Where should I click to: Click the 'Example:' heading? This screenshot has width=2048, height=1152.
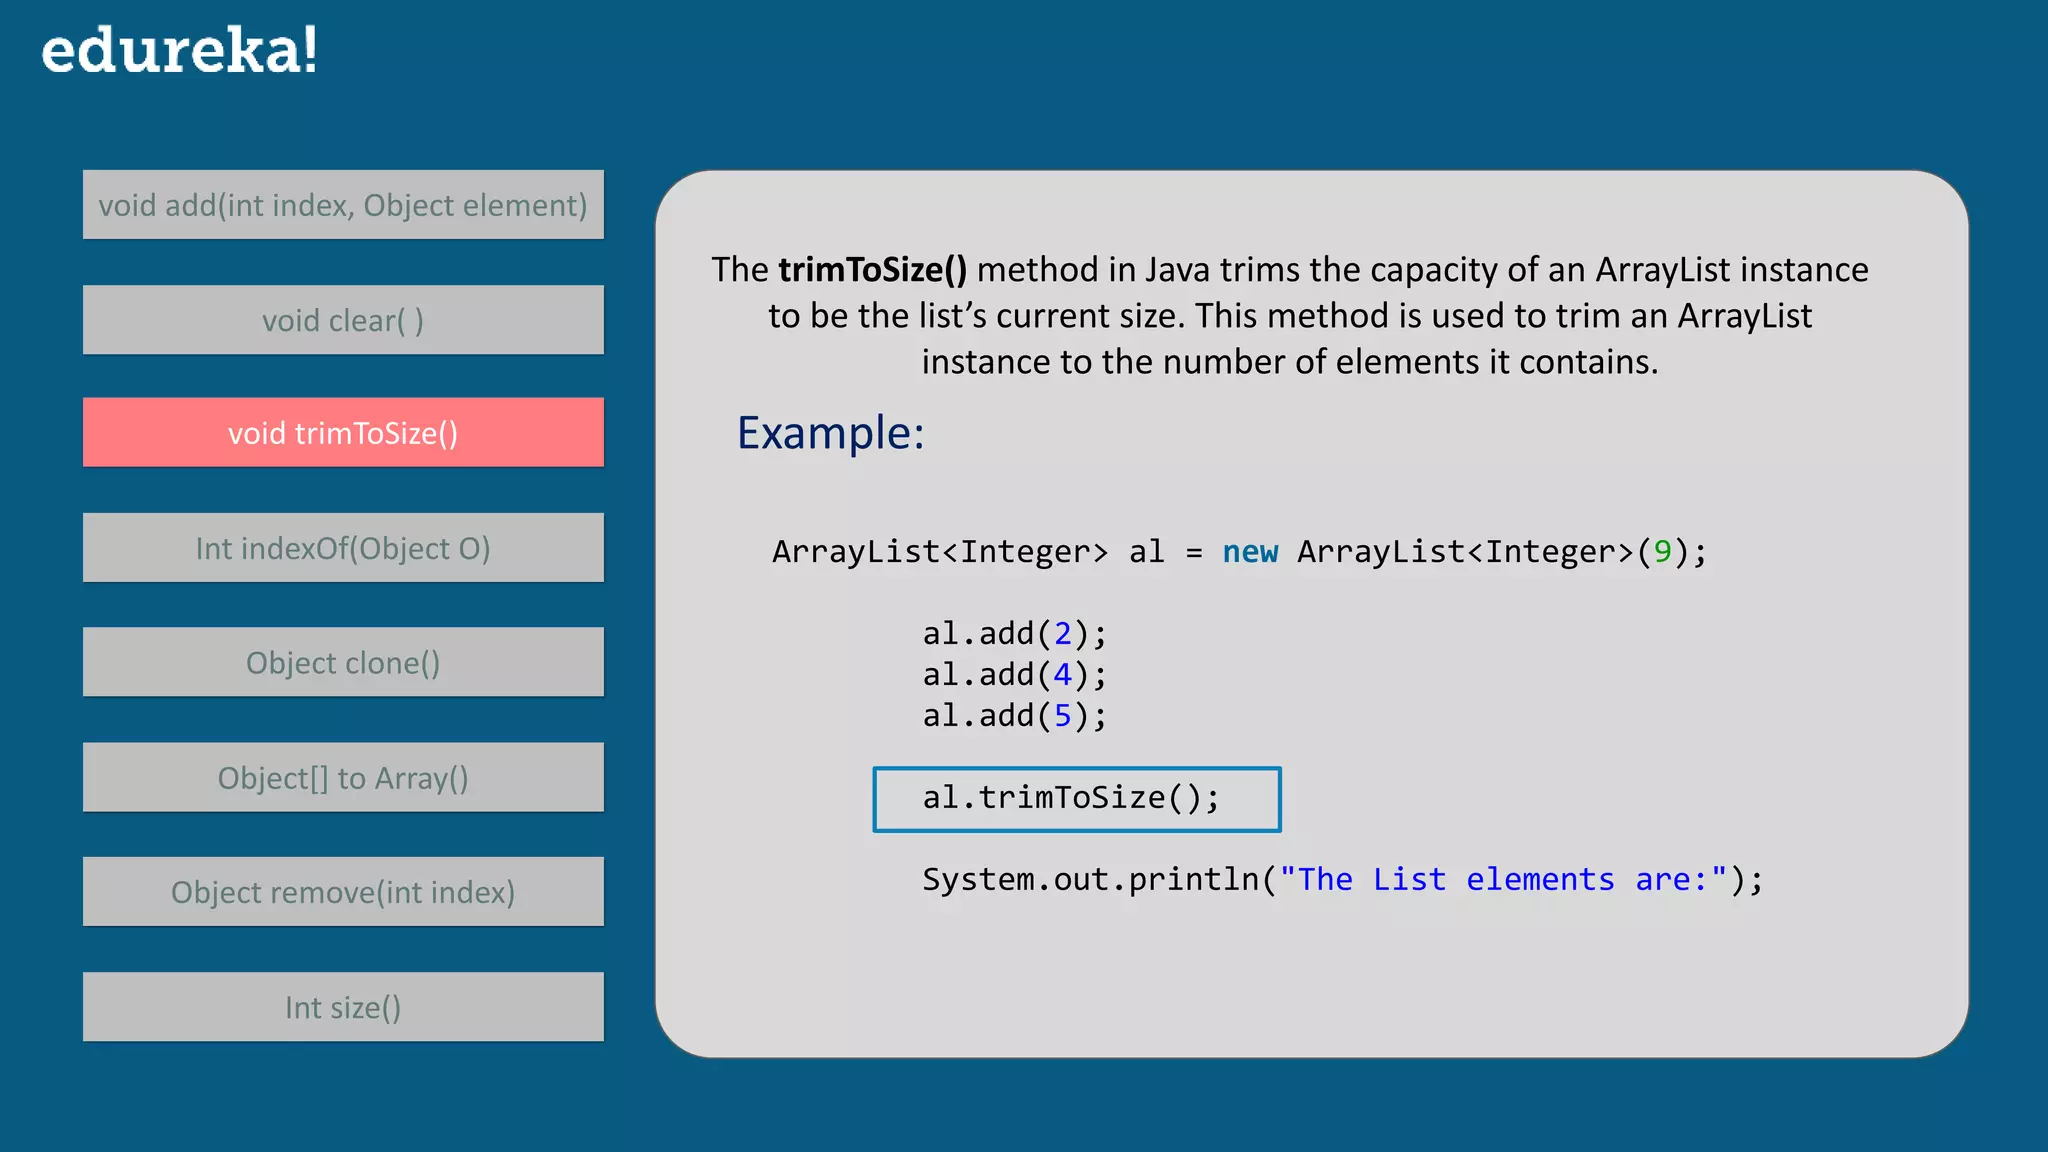[830, 434]
